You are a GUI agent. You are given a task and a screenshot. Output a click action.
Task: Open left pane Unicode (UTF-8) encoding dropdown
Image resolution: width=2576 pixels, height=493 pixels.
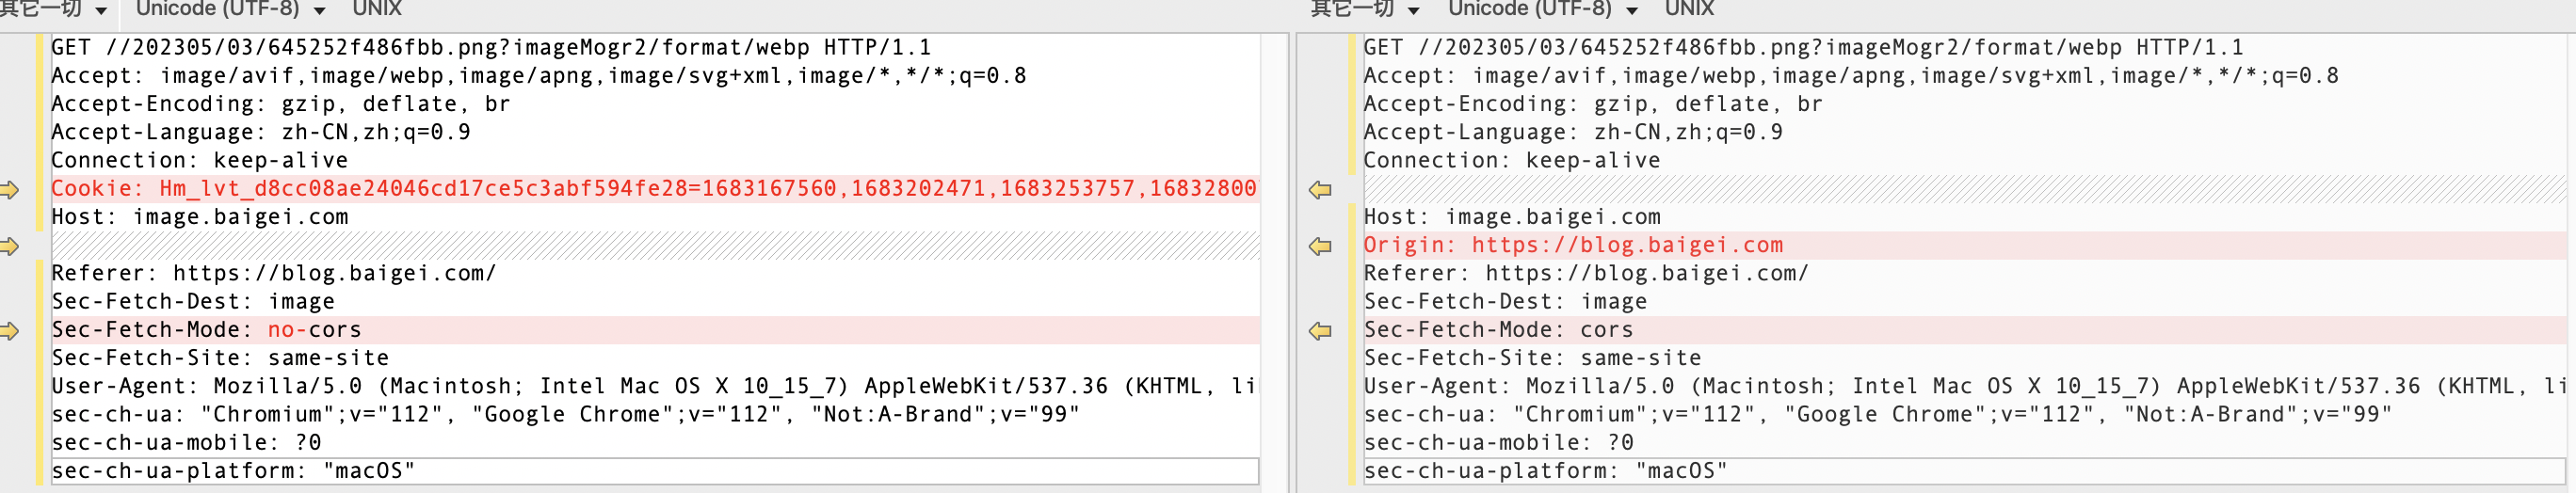(230, 9)
